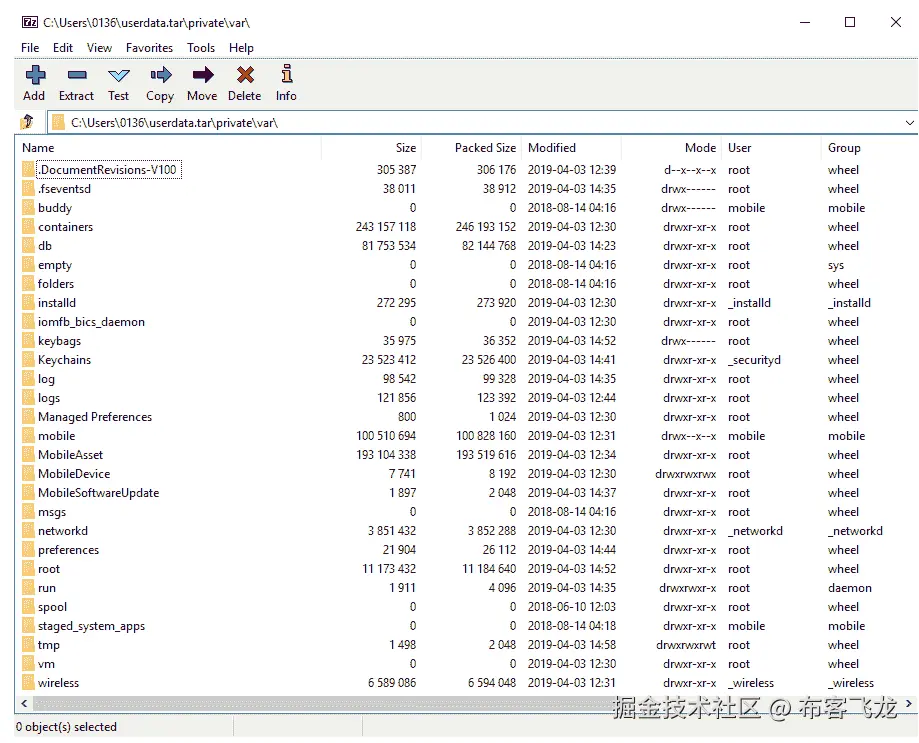919x743 pixels.
Task: Select the mobile folder icon
Action: point(28,435)
